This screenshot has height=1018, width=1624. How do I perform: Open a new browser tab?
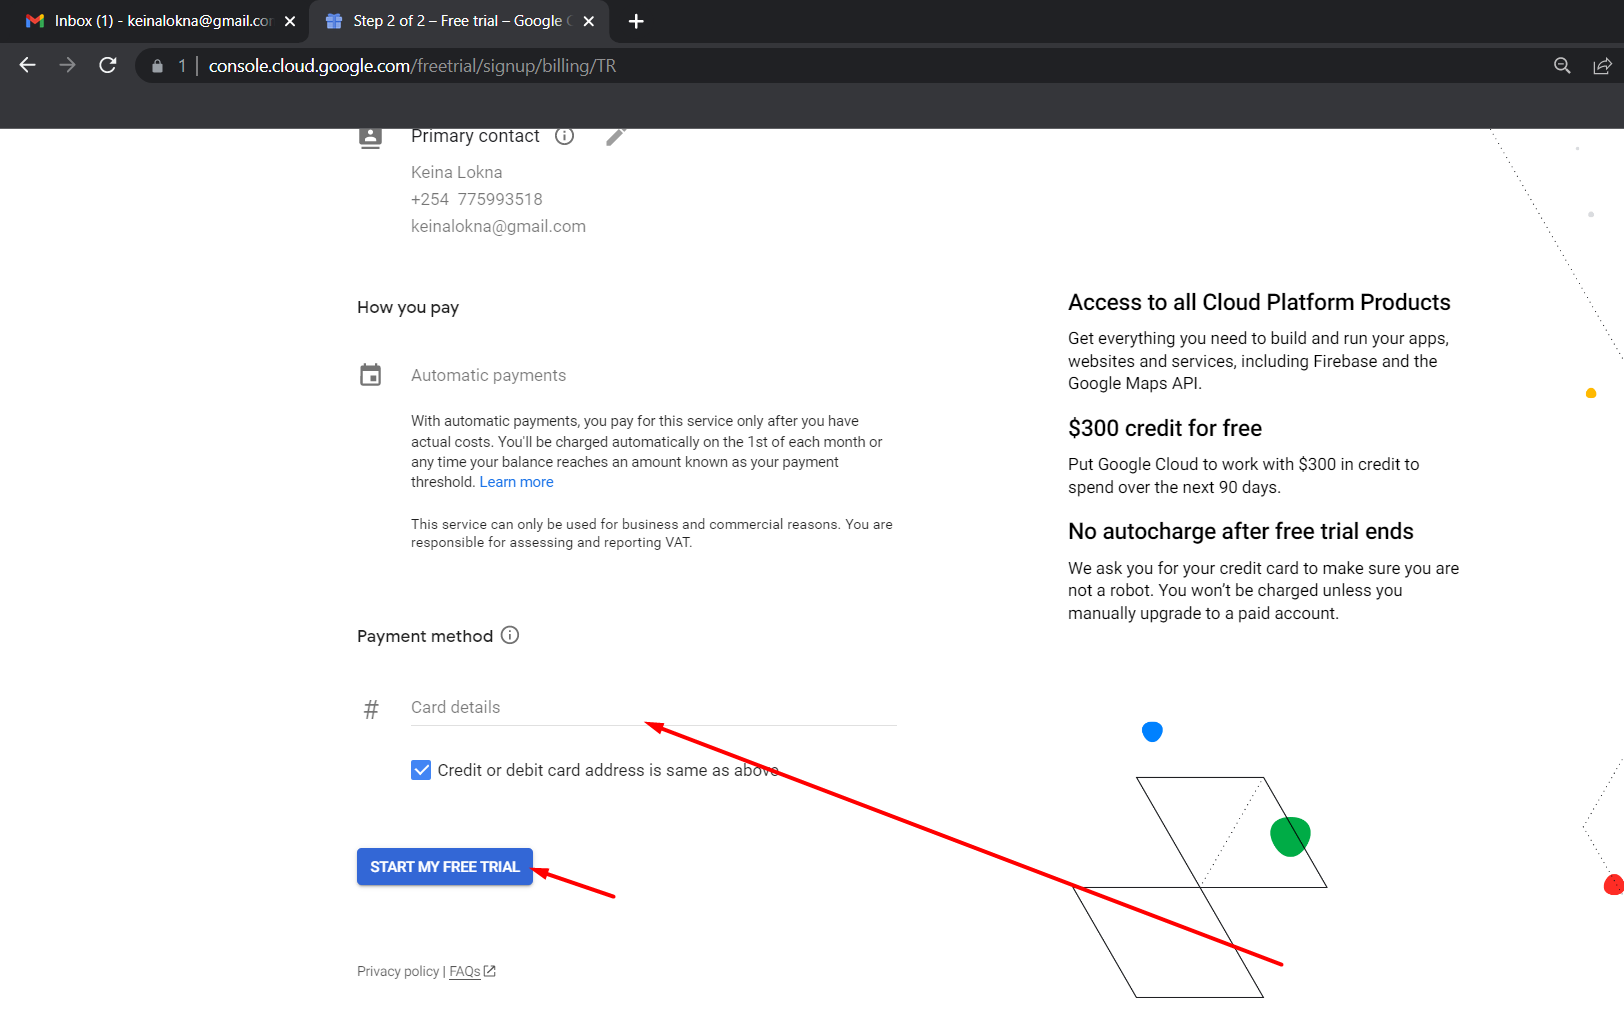point(636,21)
